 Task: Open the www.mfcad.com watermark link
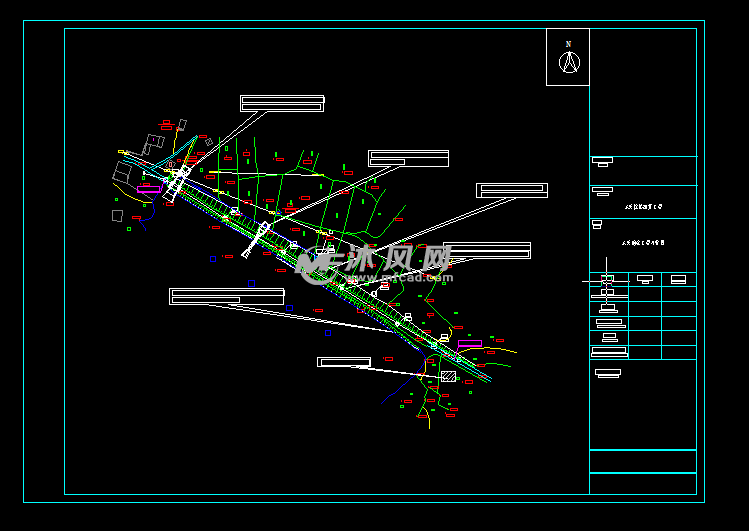(398, 278)
